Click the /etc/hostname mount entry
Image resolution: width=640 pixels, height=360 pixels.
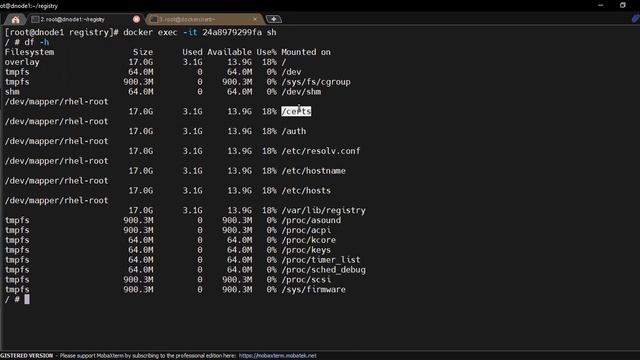pos(313,171)
